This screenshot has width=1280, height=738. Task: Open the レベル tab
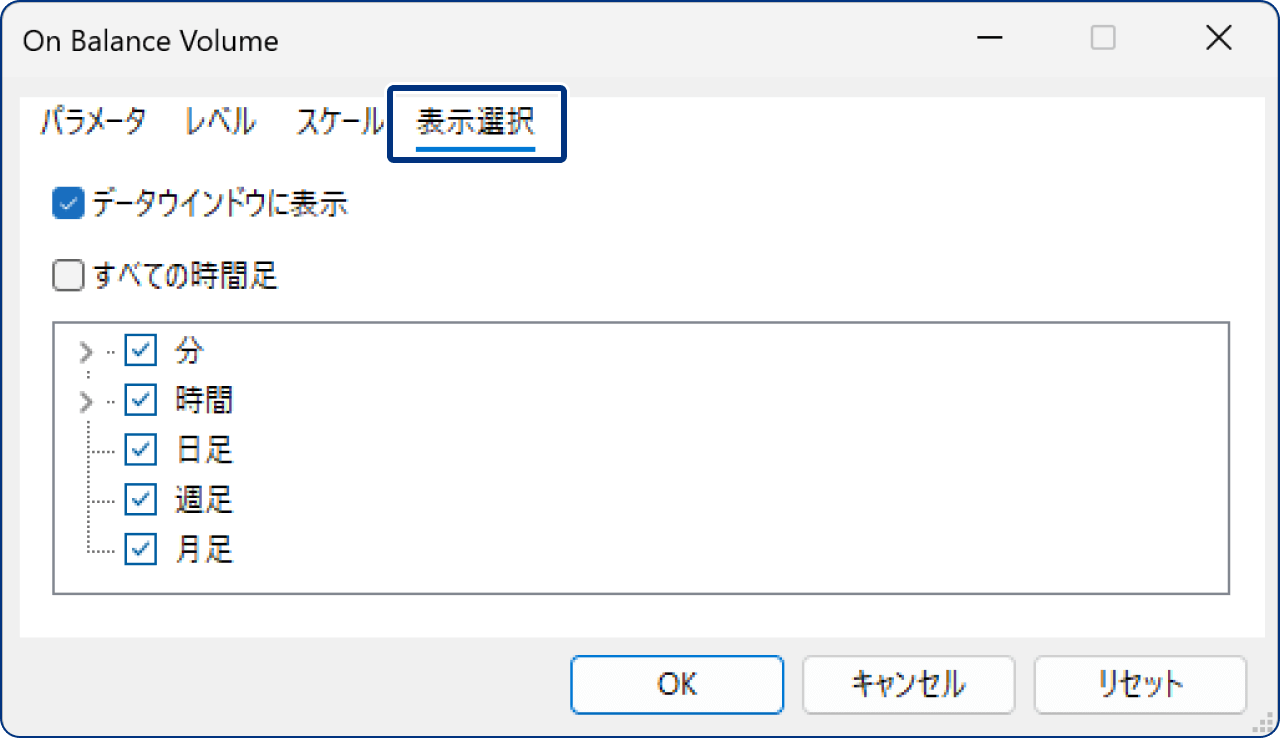(x=219, y=120)
